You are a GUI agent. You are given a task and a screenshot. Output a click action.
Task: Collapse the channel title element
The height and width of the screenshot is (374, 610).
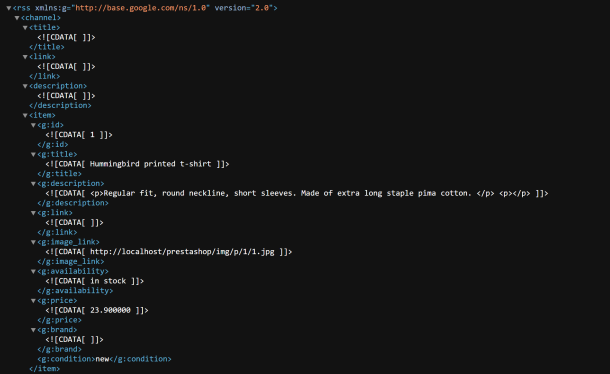pyautogui.click(x=25, y=28)
